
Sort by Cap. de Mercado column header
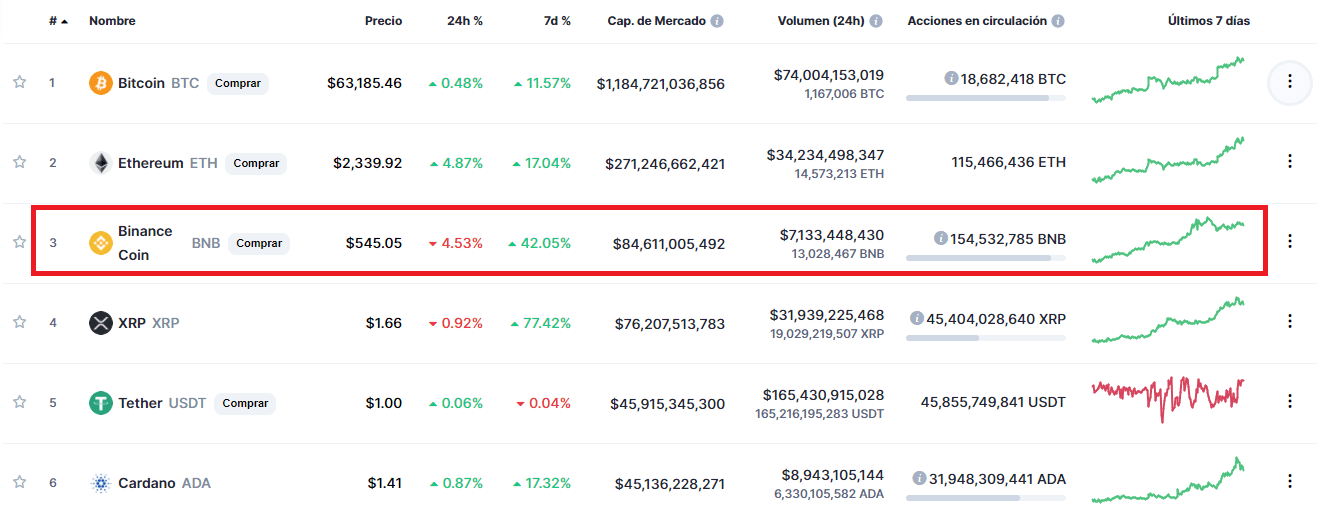click(x=657, y=21)
